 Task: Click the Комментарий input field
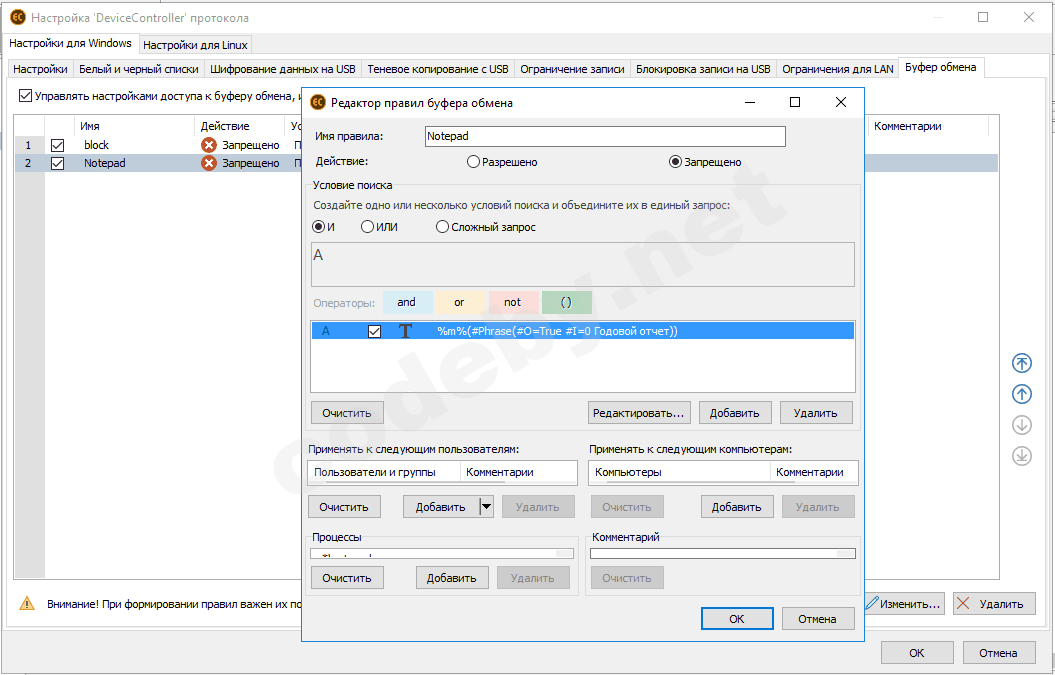coord(723,553)
